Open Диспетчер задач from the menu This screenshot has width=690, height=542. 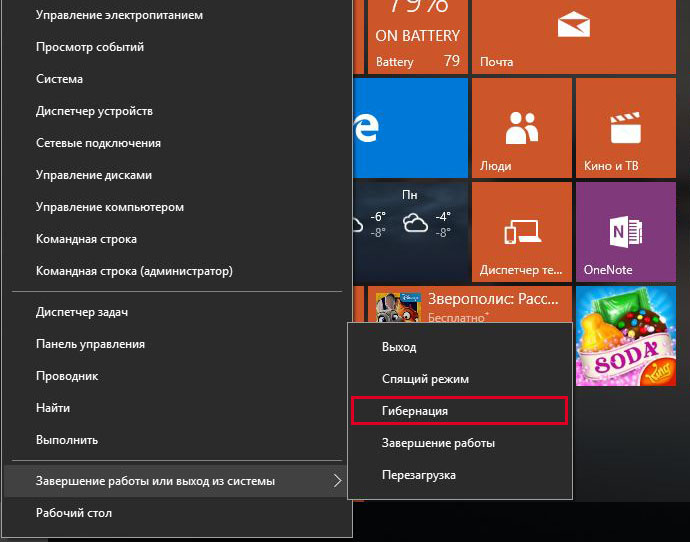point(82,312)
